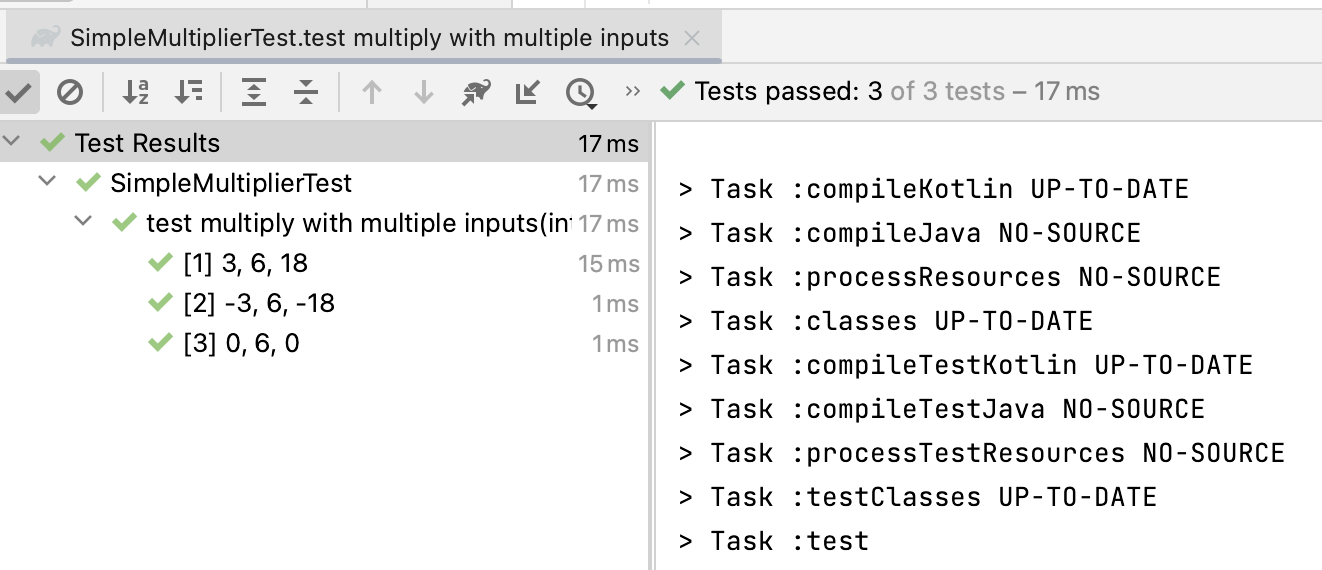Collapse the test multiply with multiple inputs node
The width and height of the screenshot is (1322, 570).
[x=83, y=223]
